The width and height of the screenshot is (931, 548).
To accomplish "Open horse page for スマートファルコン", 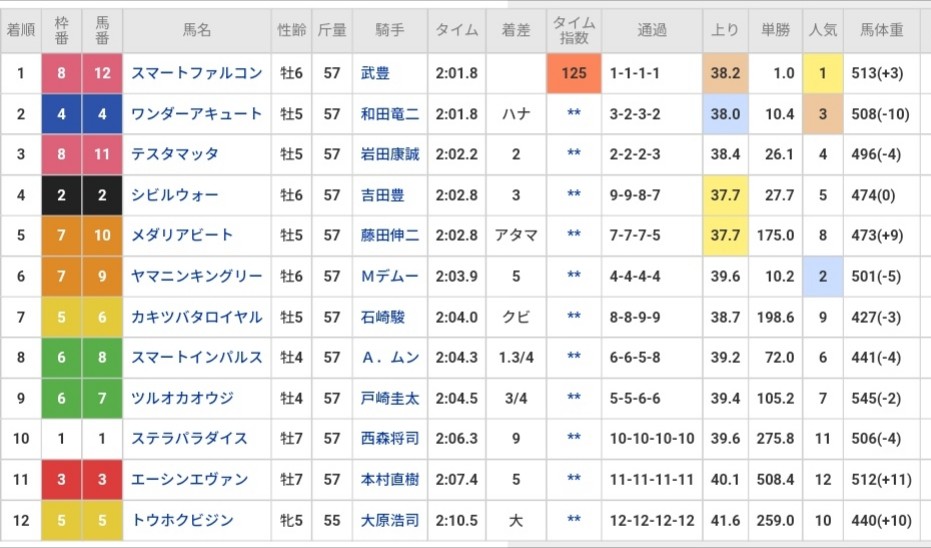I will (x=196, y=73).
